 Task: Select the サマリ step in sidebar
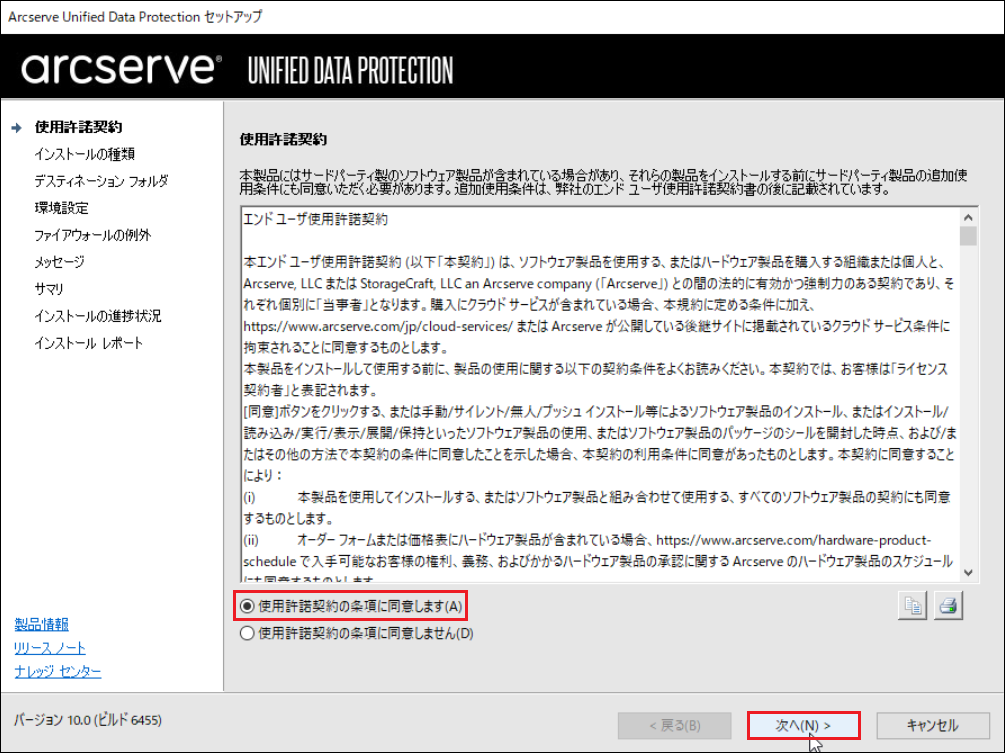(49, 288)
